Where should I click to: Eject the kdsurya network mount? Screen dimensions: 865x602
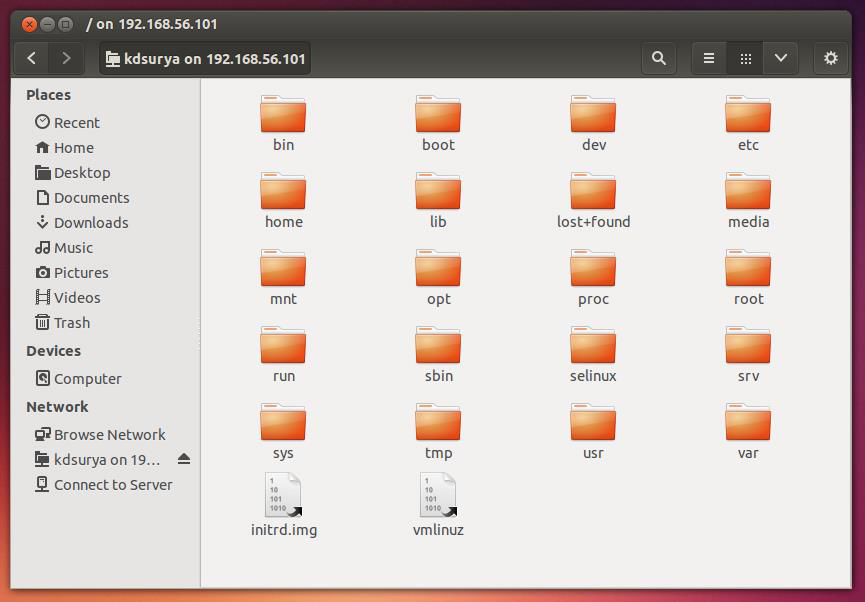[x=183, y=460]
